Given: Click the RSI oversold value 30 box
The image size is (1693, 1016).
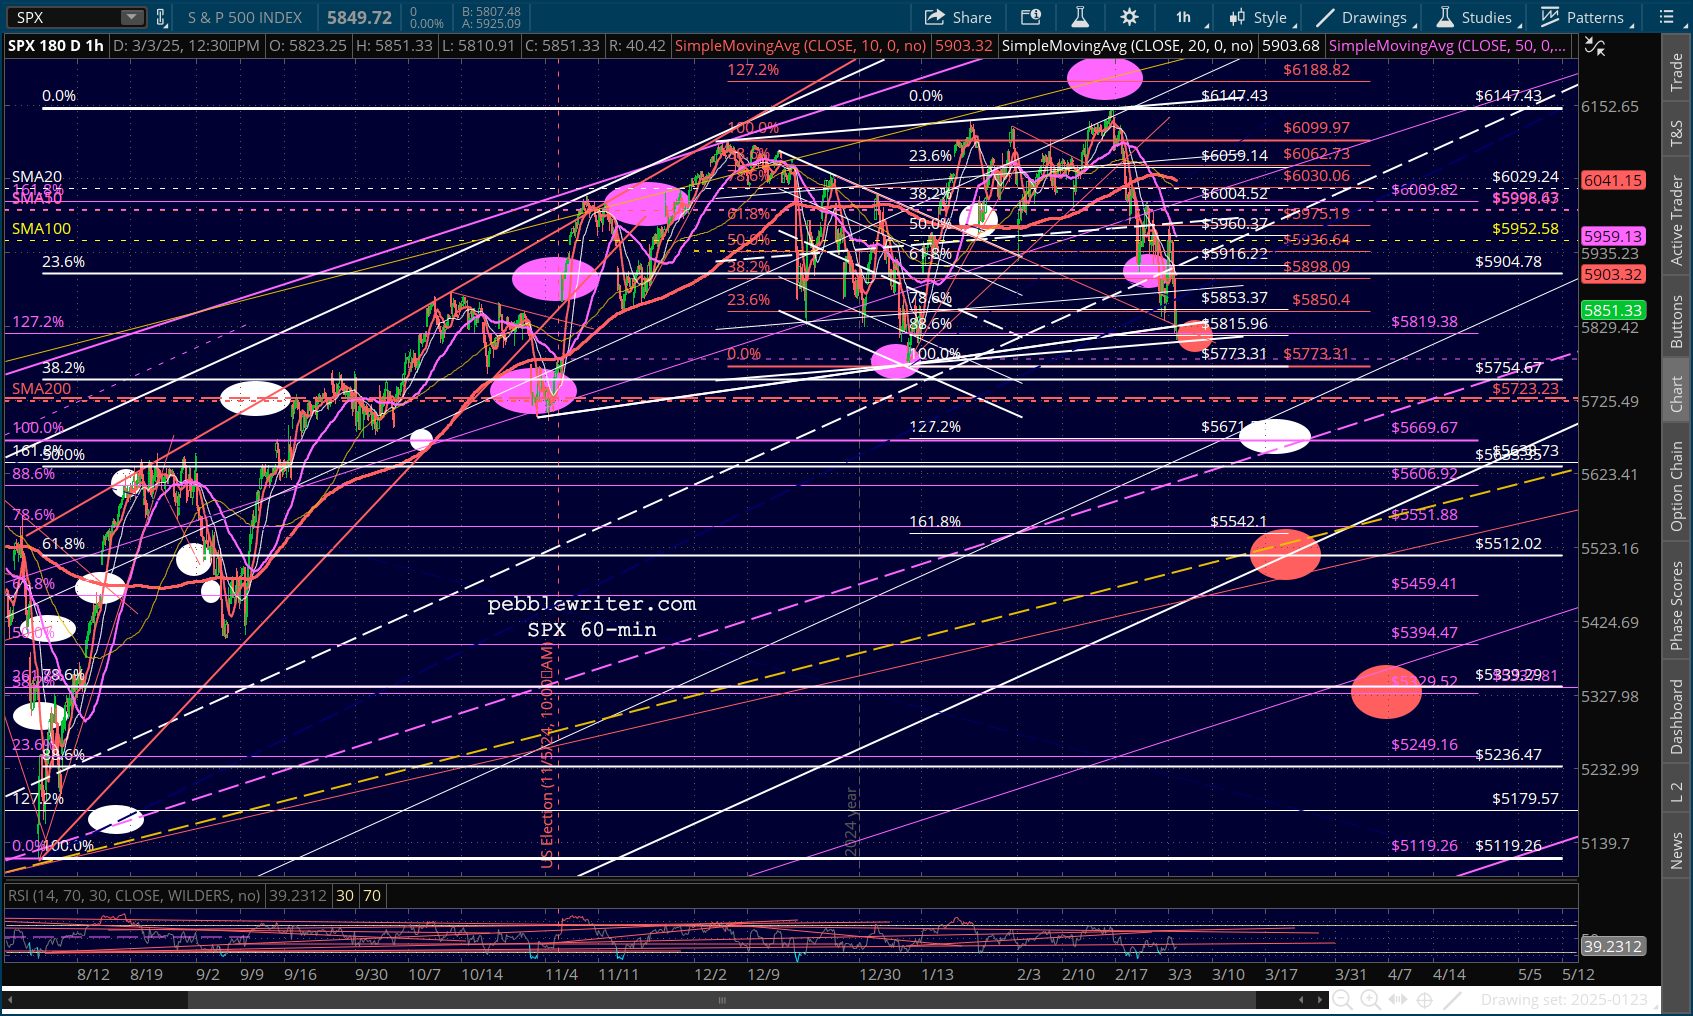Looking at the screenshot, I should click(345, 896).
